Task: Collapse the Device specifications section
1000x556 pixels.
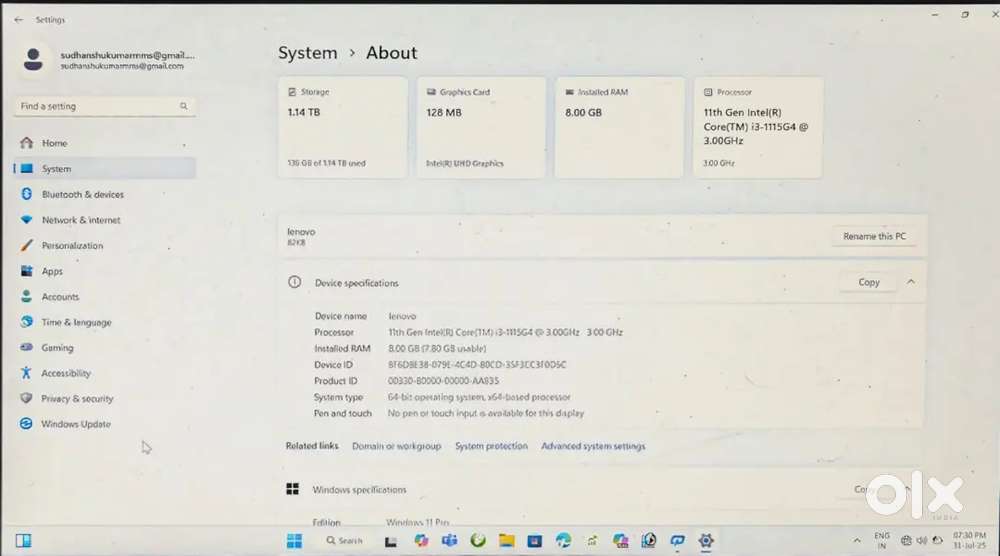Action: pos(911,283)
